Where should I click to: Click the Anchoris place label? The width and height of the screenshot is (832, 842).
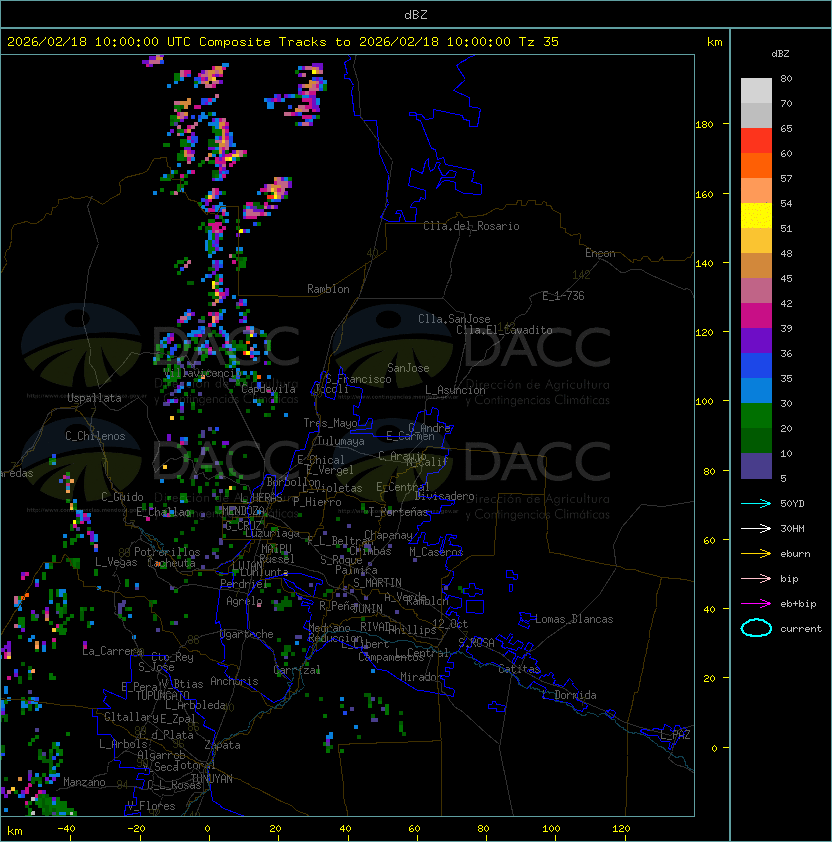tap(234, 681)
